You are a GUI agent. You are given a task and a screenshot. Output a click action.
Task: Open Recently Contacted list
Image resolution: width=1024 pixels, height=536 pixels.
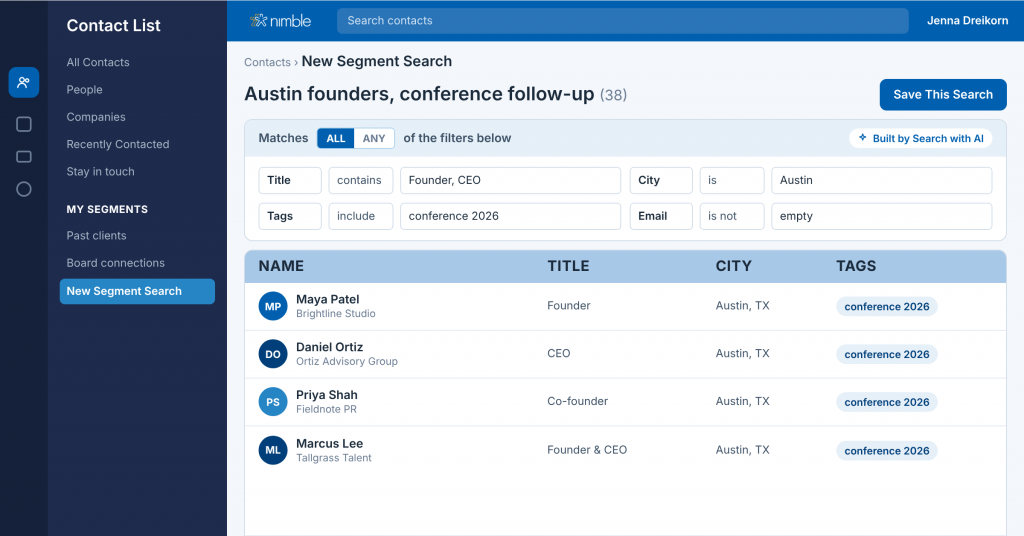point(118,144)
